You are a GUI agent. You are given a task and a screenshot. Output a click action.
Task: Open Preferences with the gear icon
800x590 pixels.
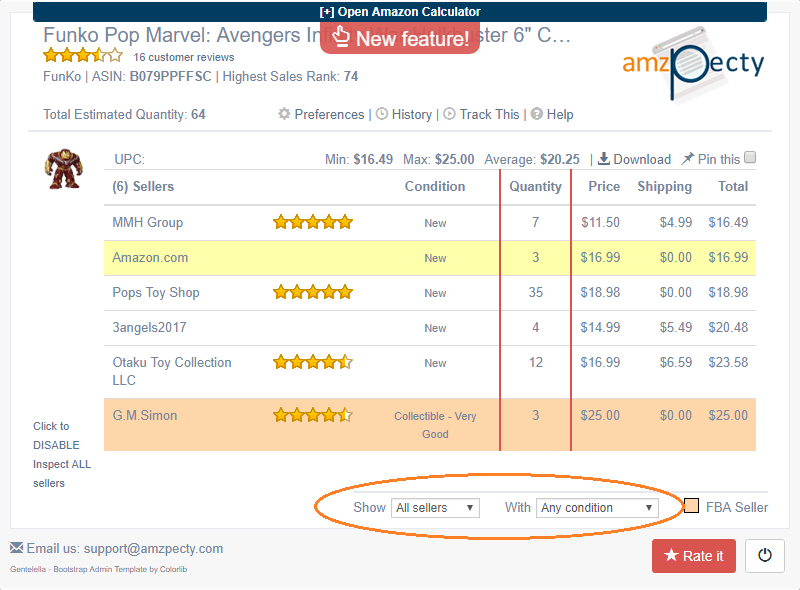[x=284, y=114]
